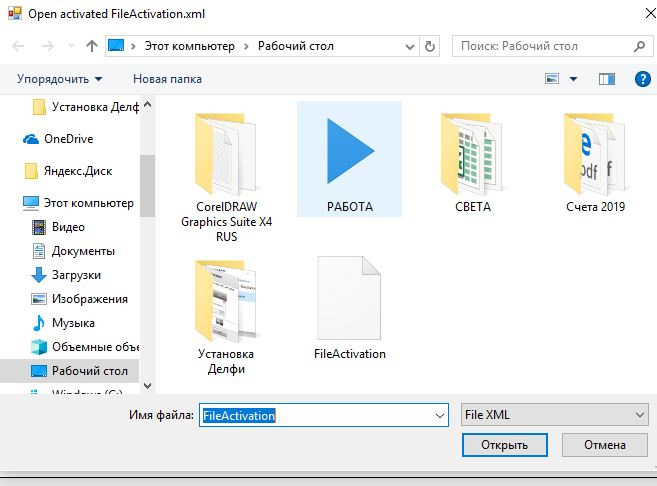The height and width of the screenshot is (486, 657).
Task: Open OneDrive in the navigation pane
Action: tap(58, 139)
